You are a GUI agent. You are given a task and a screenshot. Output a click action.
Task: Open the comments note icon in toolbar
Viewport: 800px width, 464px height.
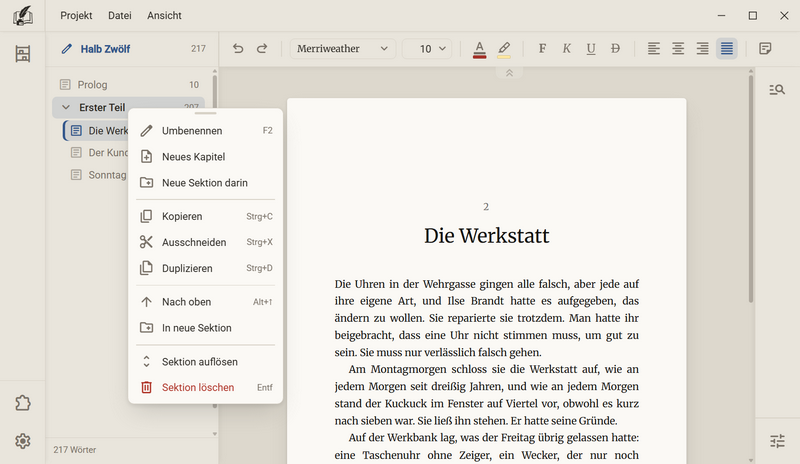point(765,48)
